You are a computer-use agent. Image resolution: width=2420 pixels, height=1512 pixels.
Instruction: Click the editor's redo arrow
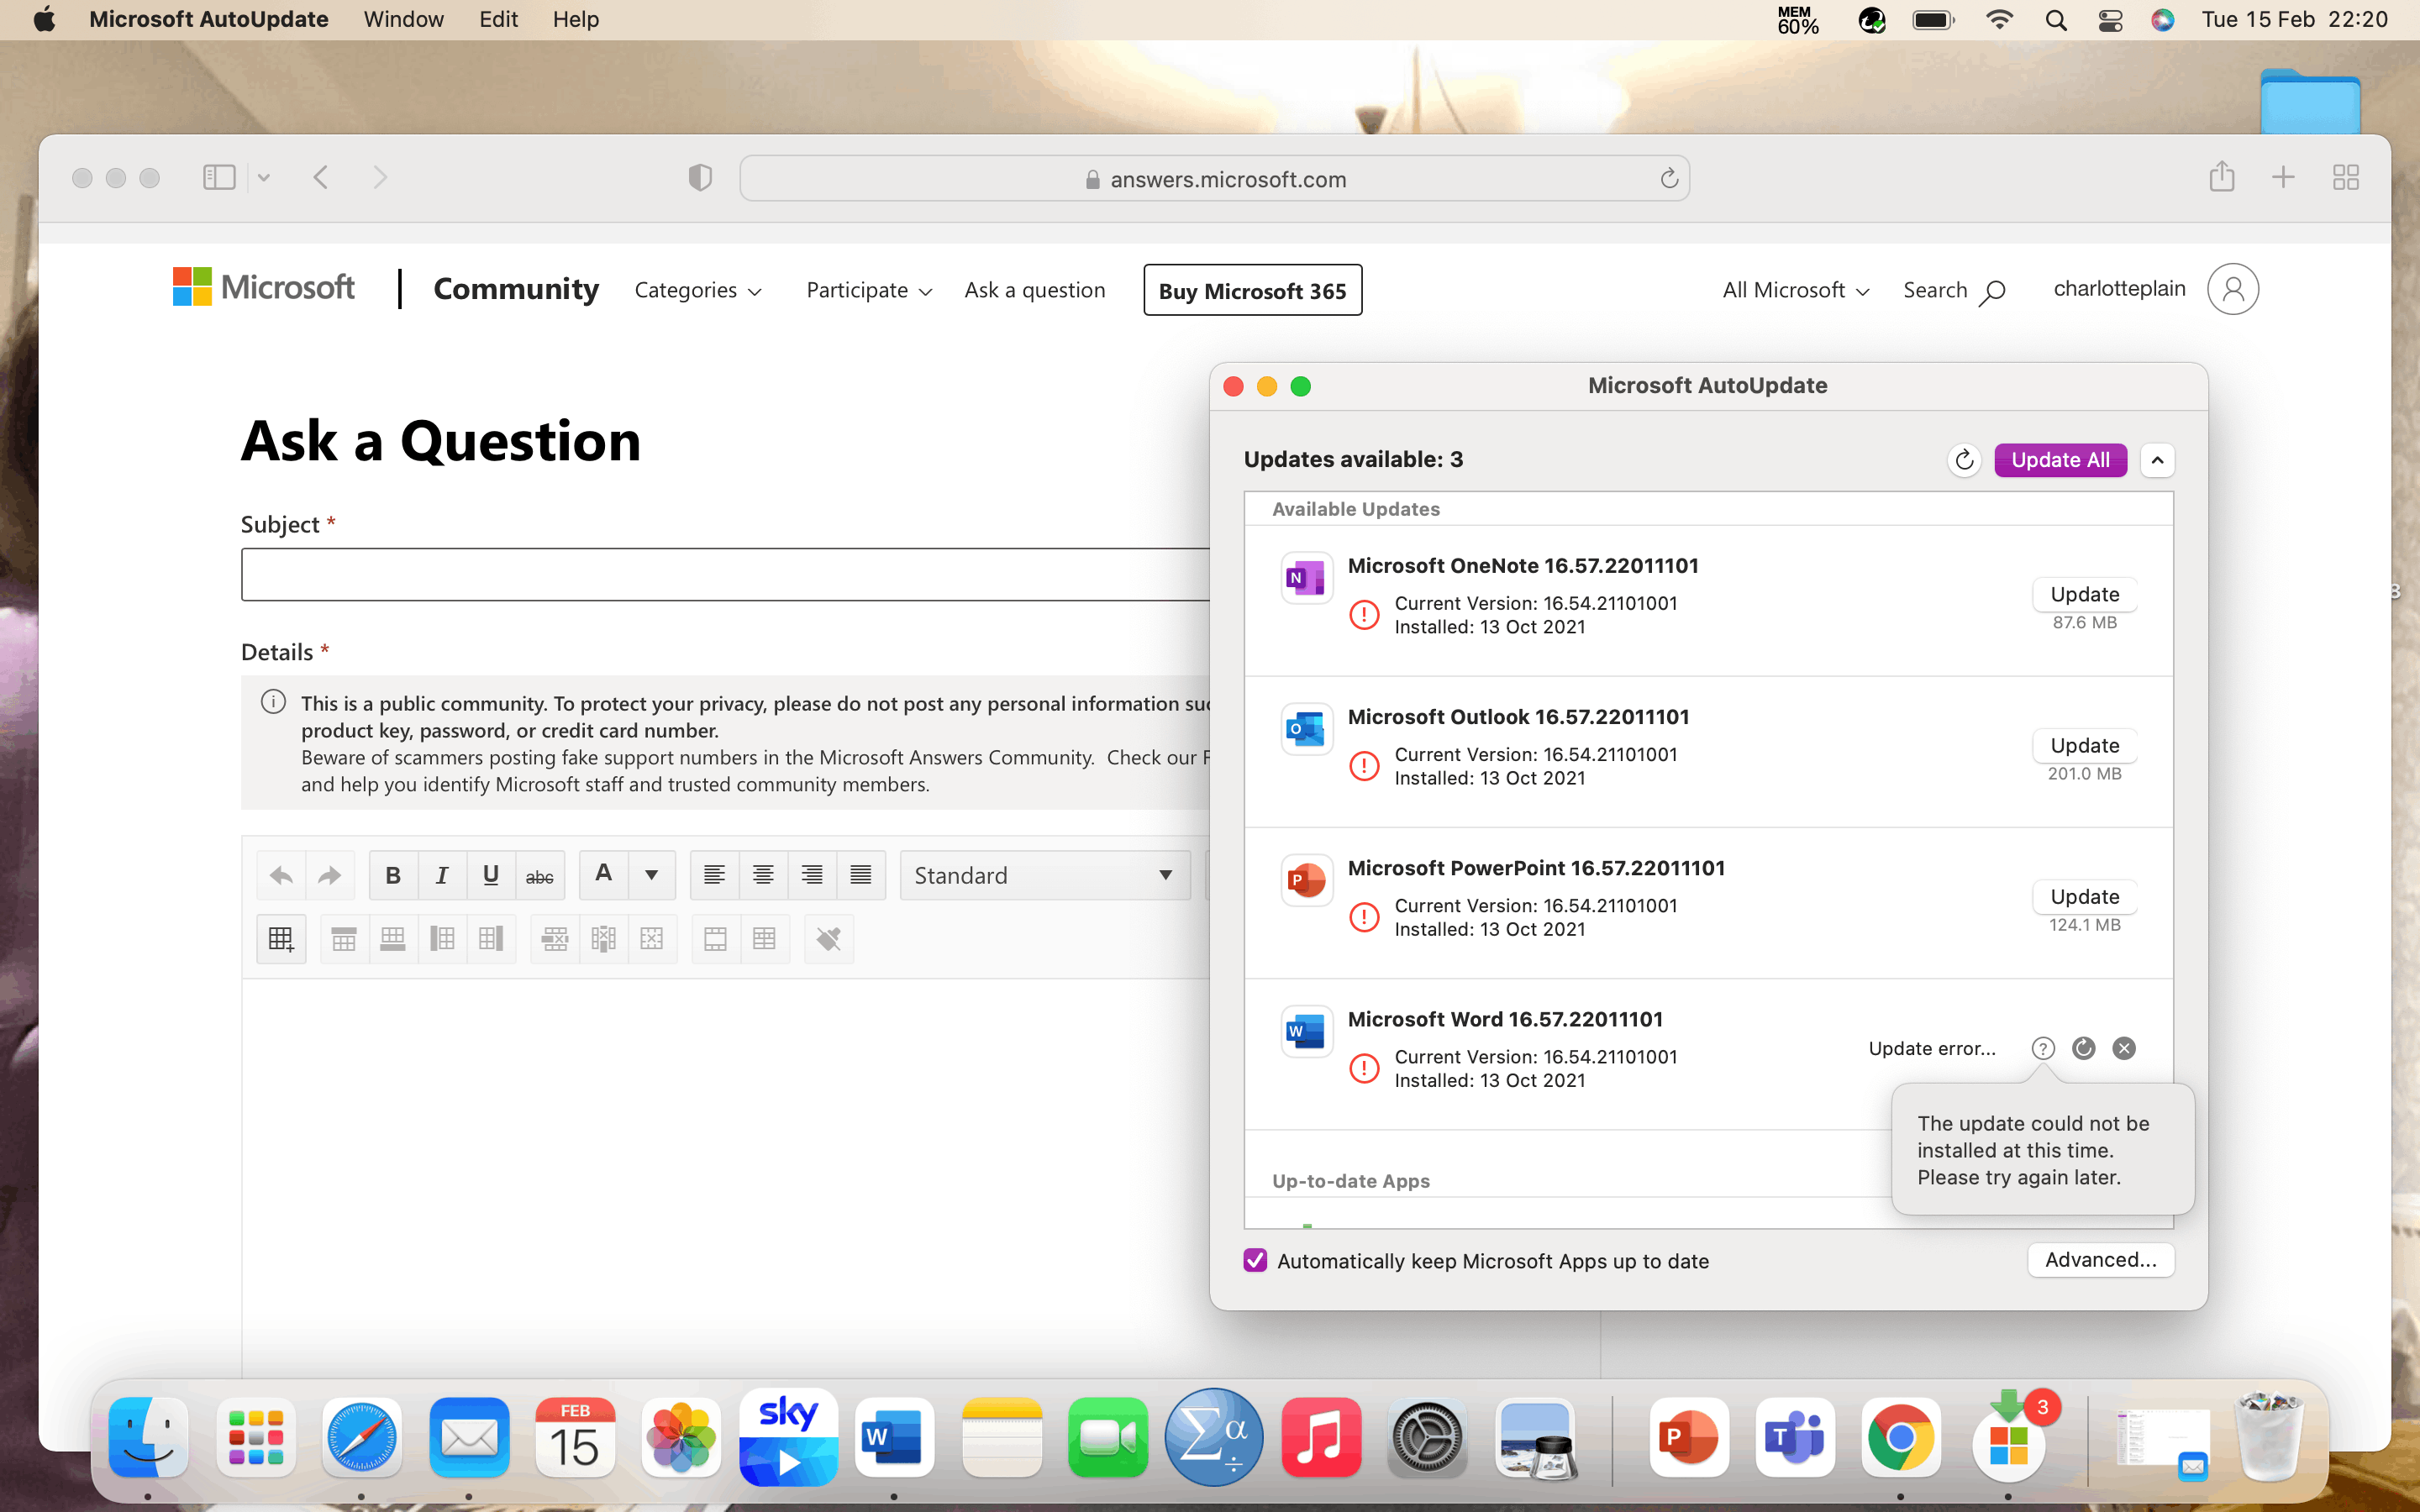coord(329,875)
